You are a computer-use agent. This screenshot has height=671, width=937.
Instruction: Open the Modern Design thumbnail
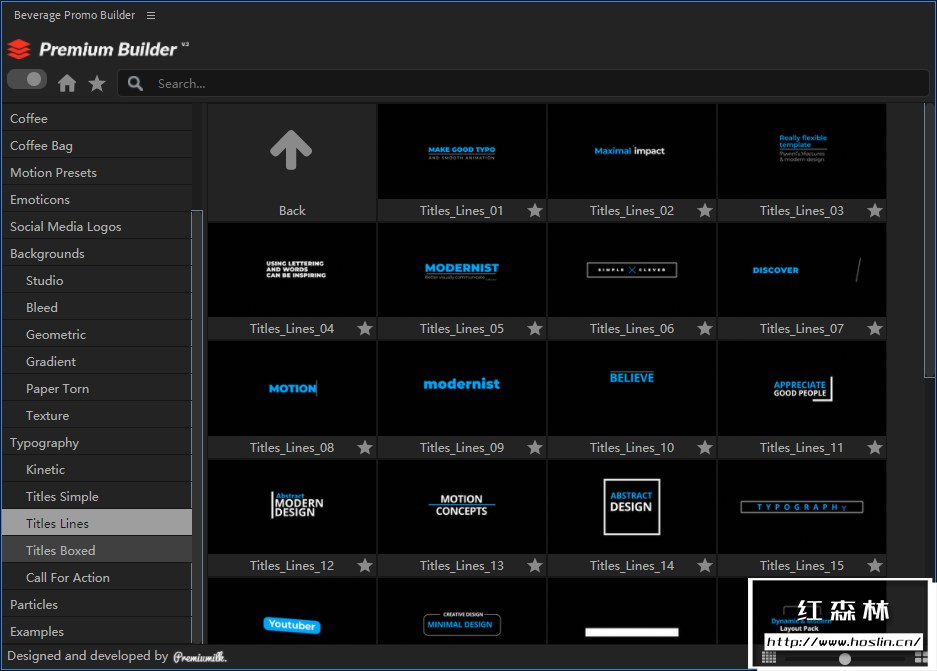point(292,507)
